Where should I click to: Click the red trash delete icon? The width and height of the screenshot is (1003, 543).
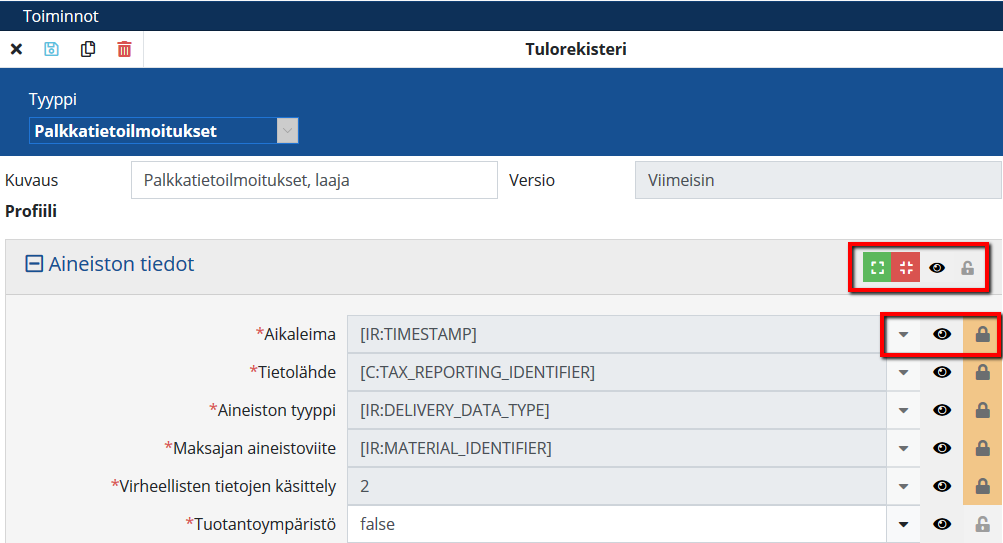(x=124, y=49)
